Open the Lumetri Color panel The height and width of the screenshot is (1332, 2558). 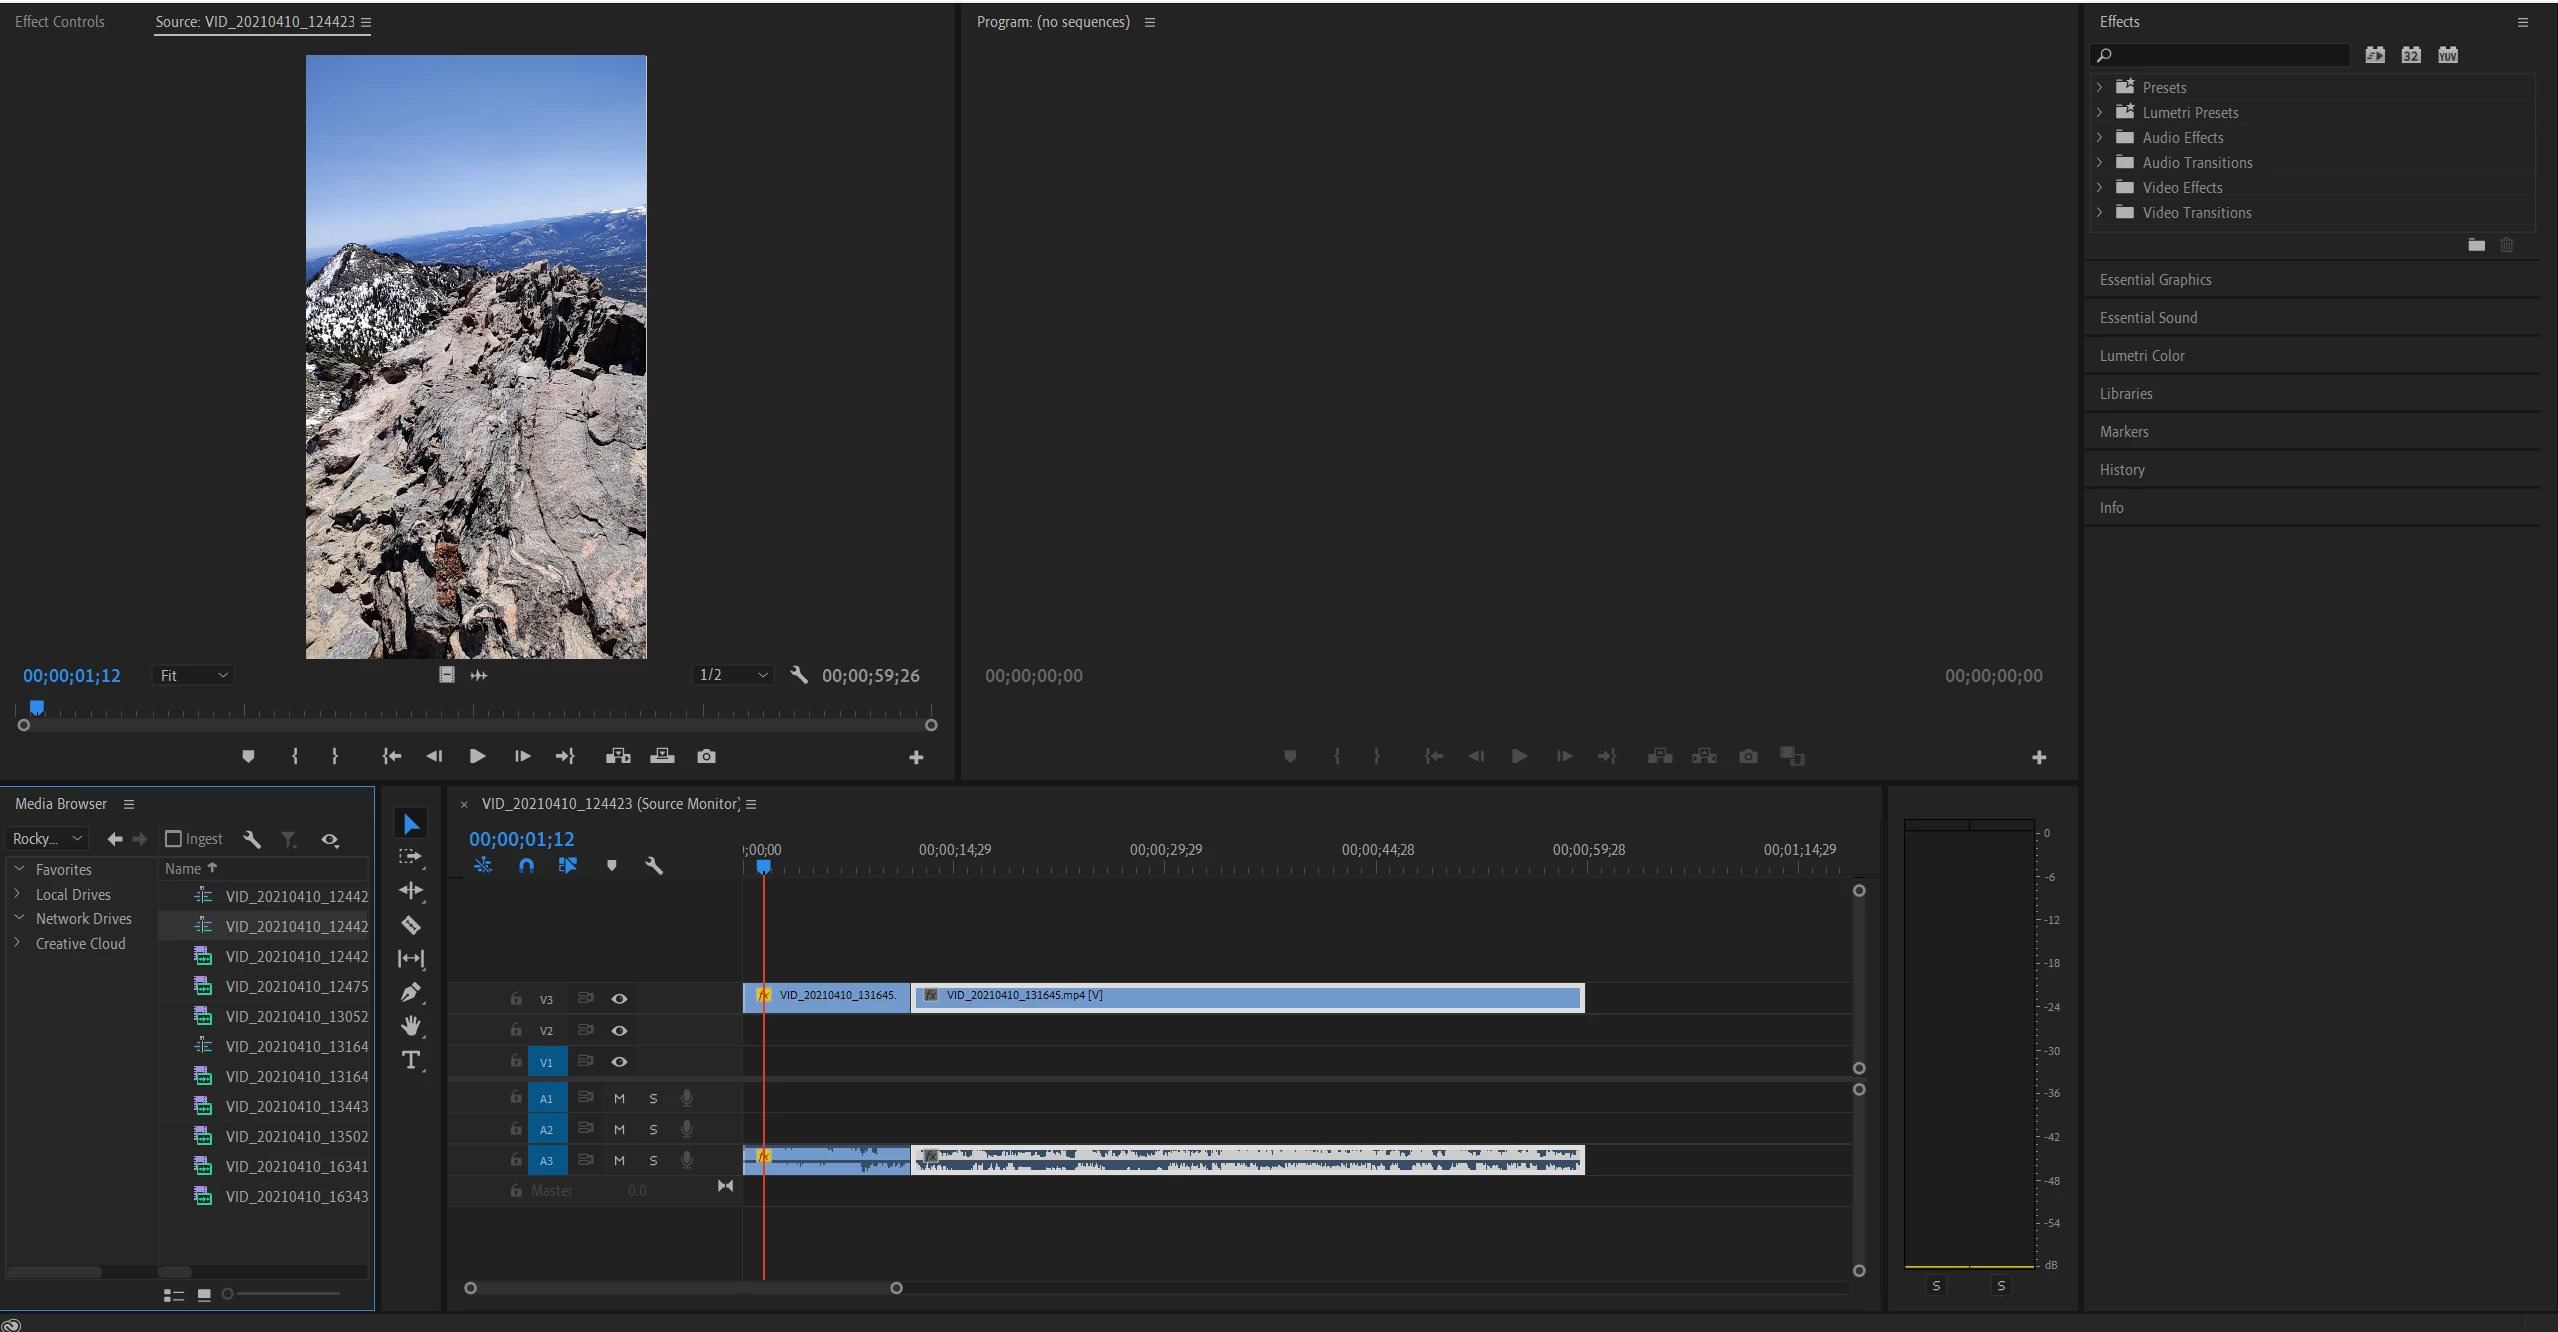[2142, 356]
